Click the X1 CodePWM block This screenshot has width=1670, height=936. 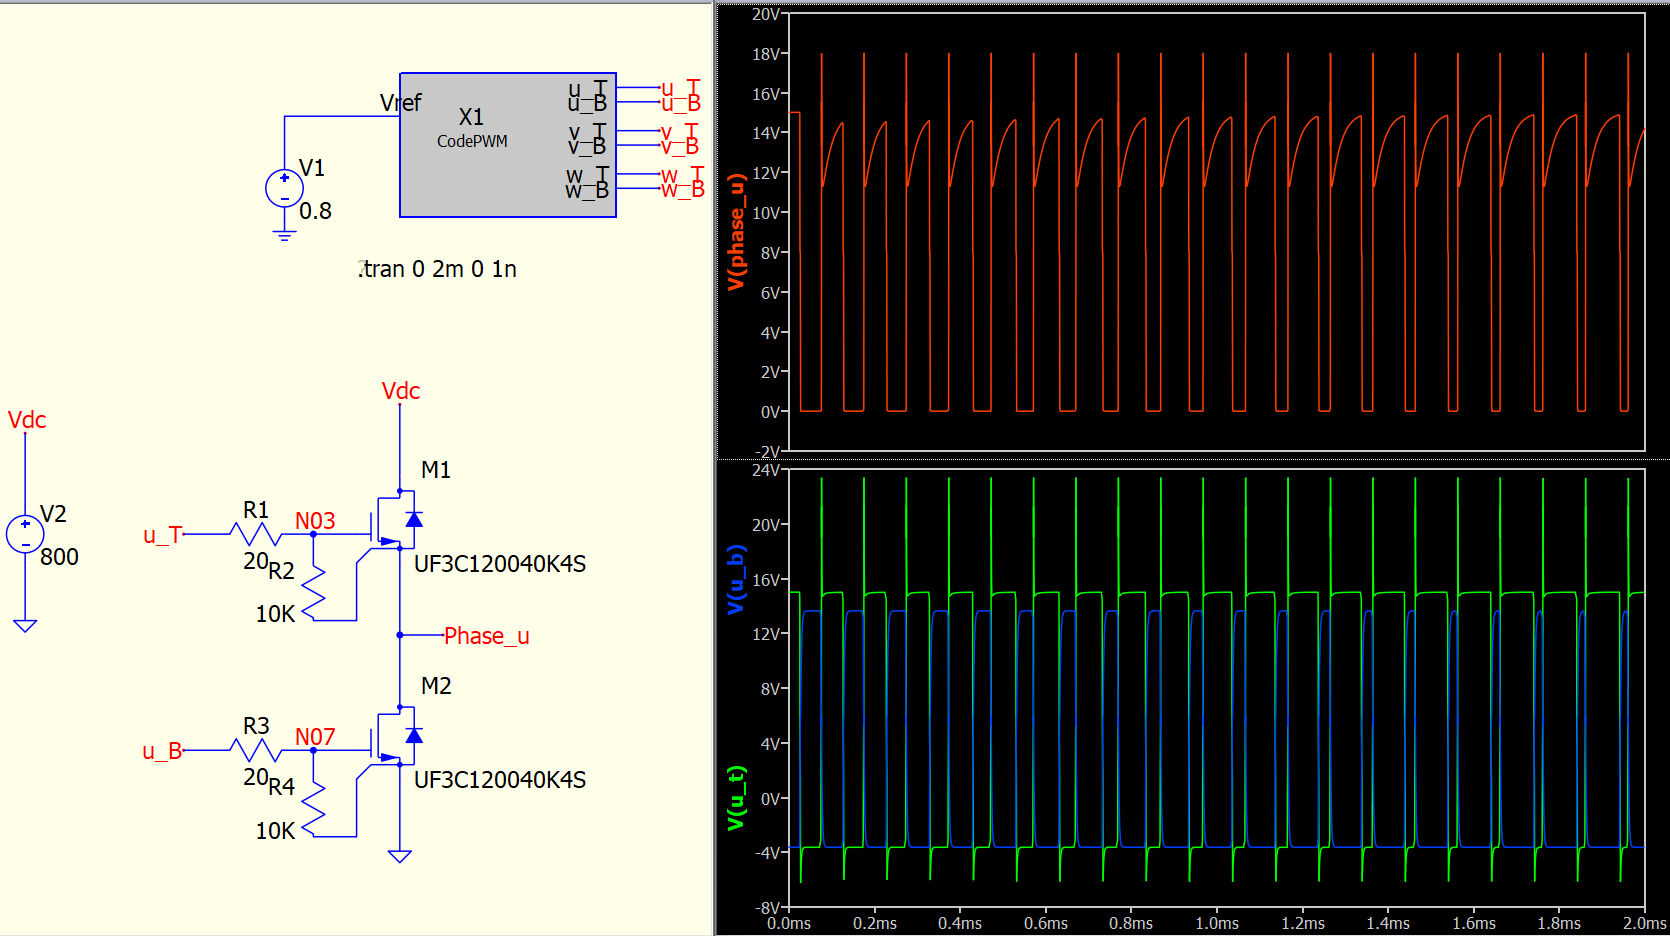pyautogui.click(x=507, y=145)
